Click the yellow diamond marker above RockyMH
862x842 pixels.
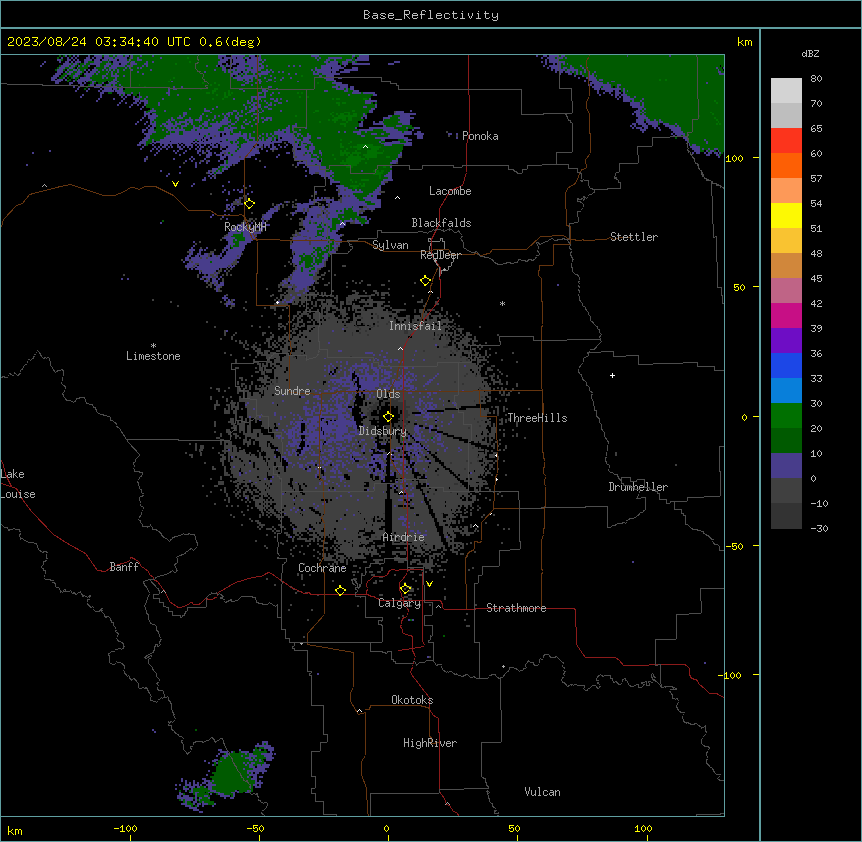[249, 203]
